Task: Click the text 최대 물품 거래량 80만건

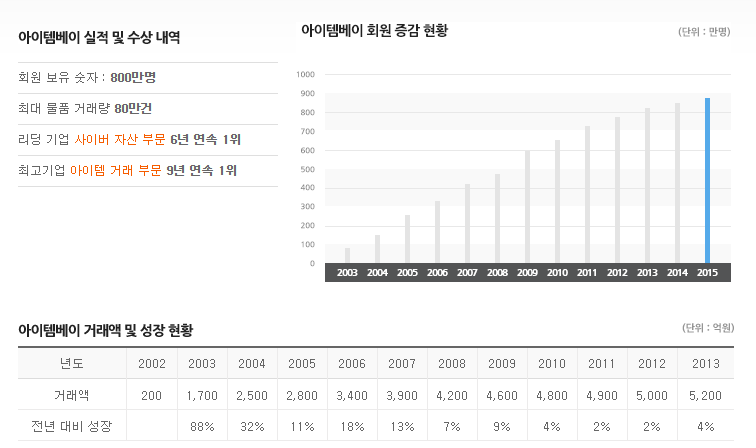Action: [85, 108]
